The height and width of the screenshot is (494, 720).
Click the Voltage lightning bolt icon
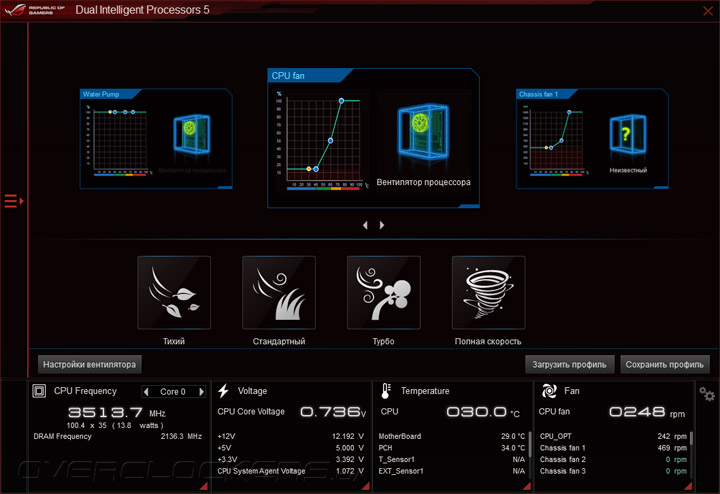click(x=223, y=391)
